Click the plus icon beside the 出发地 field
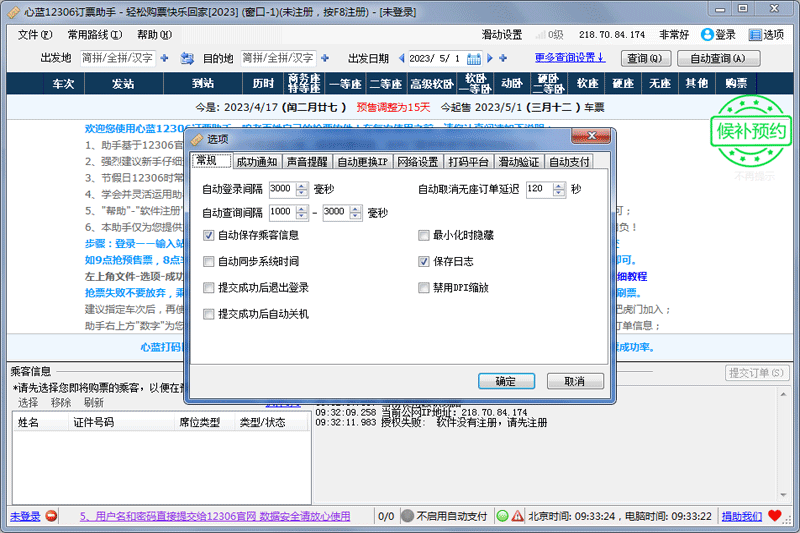Image resolution: width=800 pixels, height=533 pixels. click(x=164, y=58)
